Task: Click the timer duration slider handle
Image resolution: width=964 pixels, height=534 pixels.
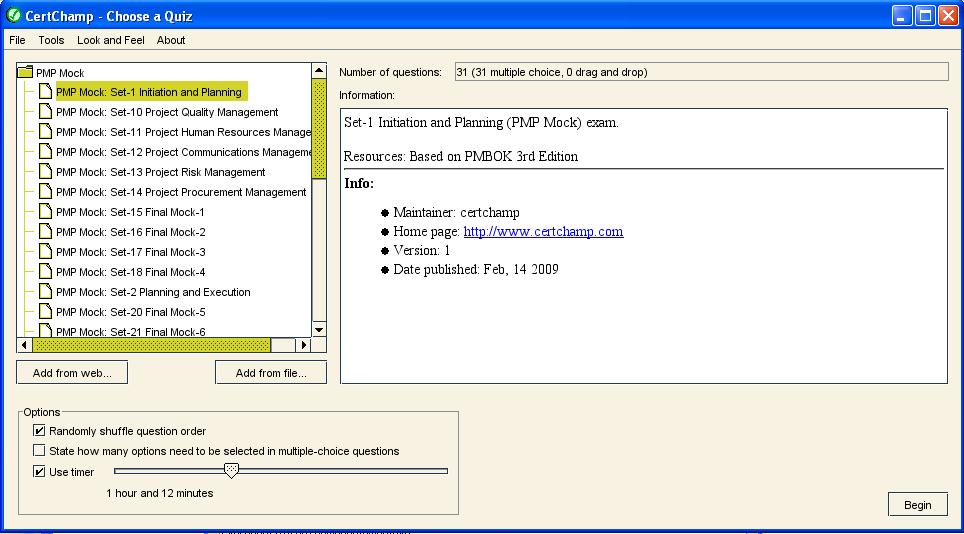Action: [231, 470]
